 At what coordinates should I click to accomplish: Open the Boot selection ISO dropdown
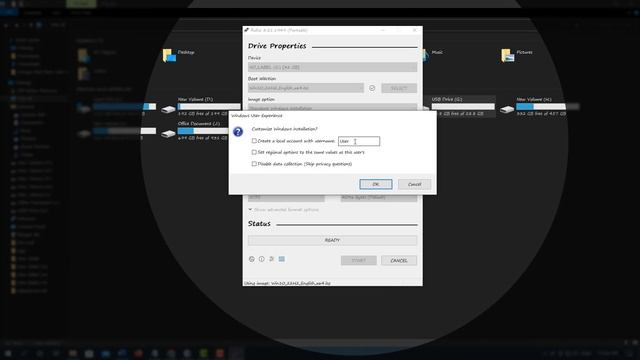click(x=306, y=88)
